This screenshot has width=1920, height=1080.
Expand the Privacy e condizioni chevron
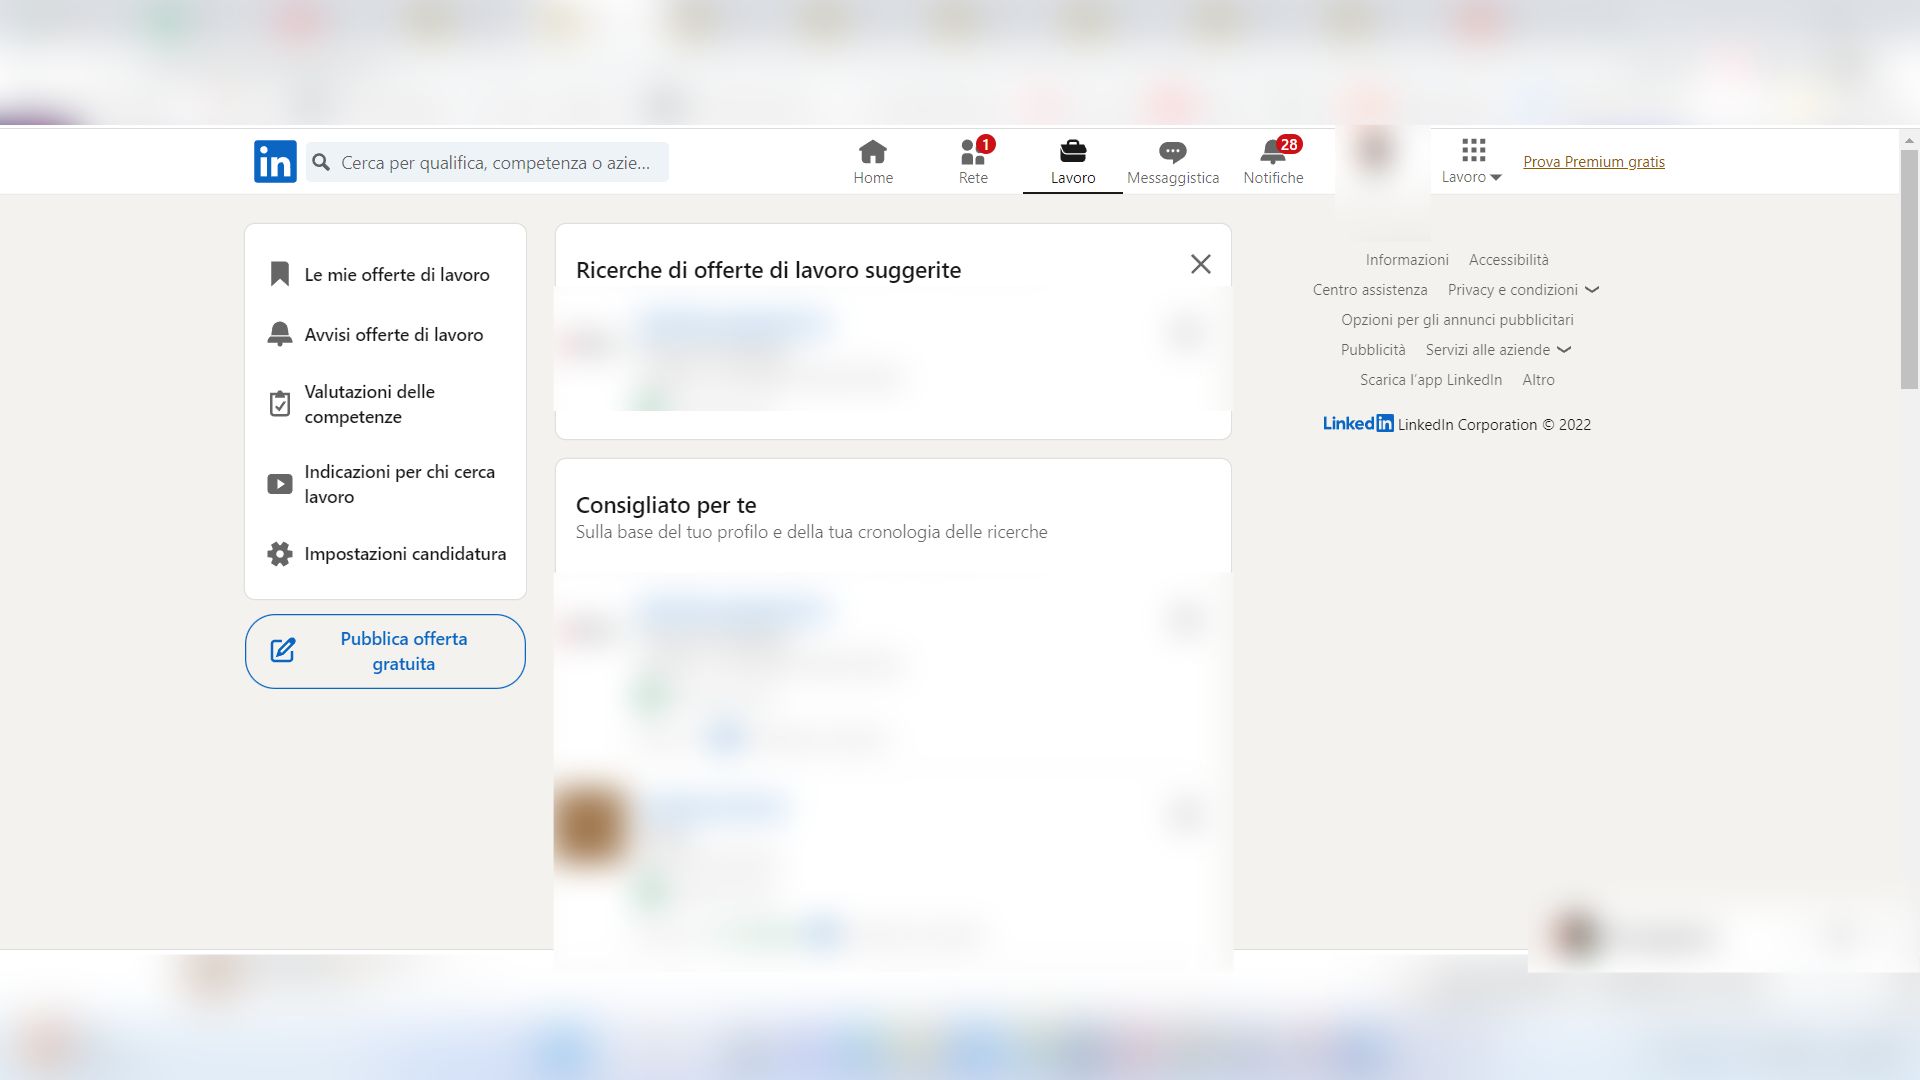click(x=1593, y=290)
